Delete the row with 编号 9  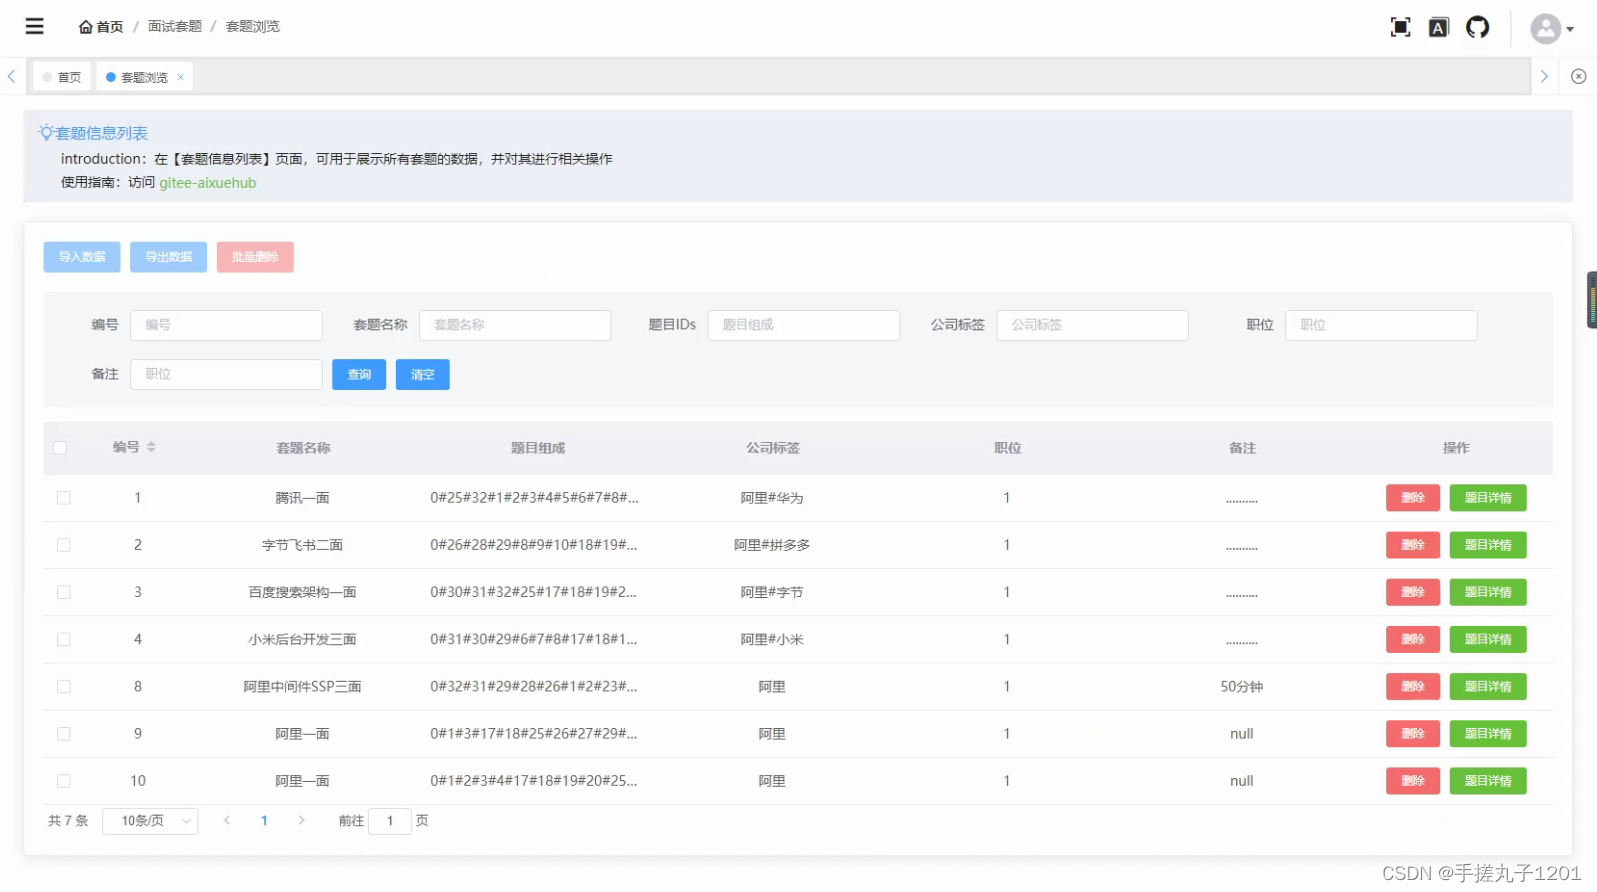click(1413, 733)
